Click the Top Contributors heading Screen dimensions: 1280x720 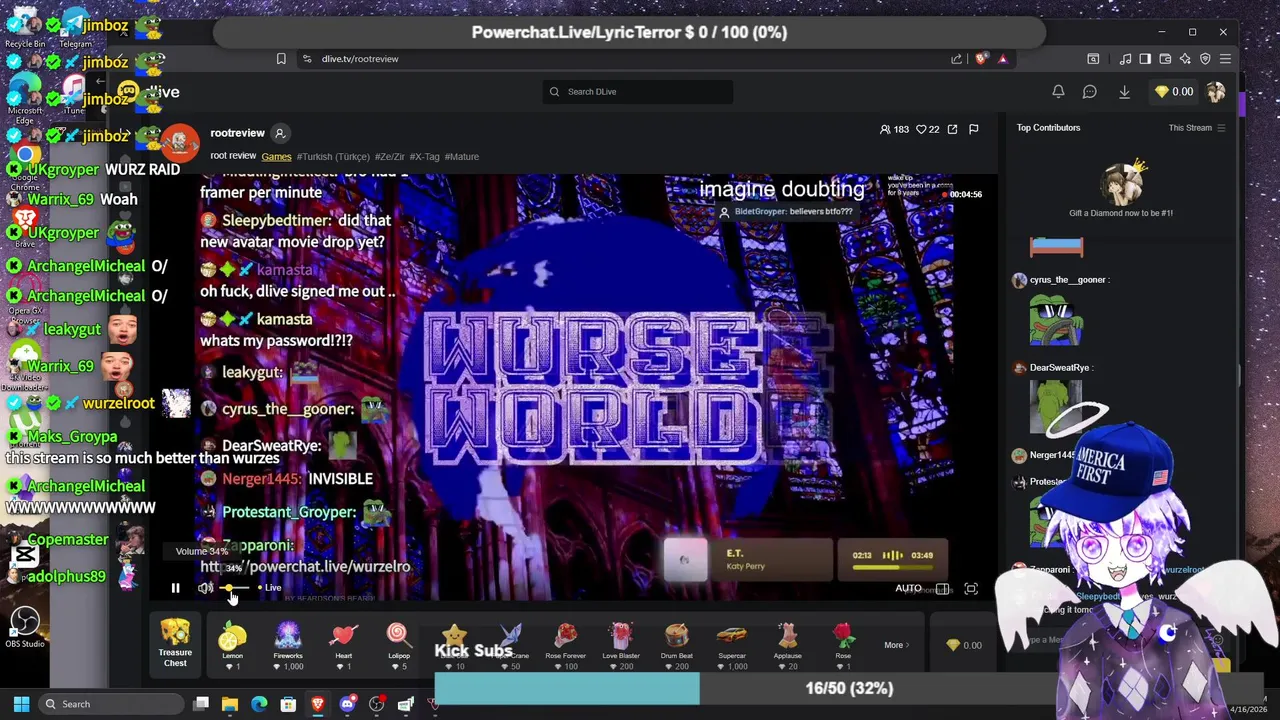pos(1048,128)
